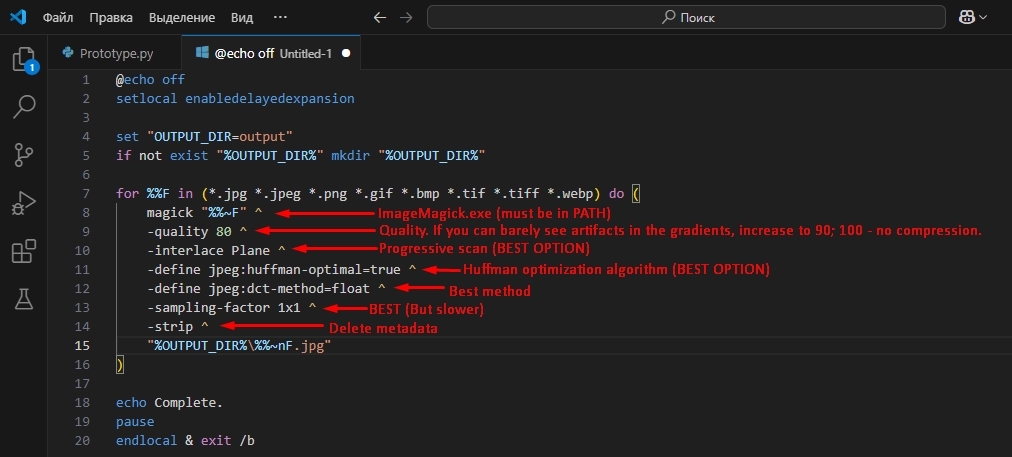Expand the overflow menu with three dots
The width and height of the screenshot is (1012, 457).
(x=280, y=18)
